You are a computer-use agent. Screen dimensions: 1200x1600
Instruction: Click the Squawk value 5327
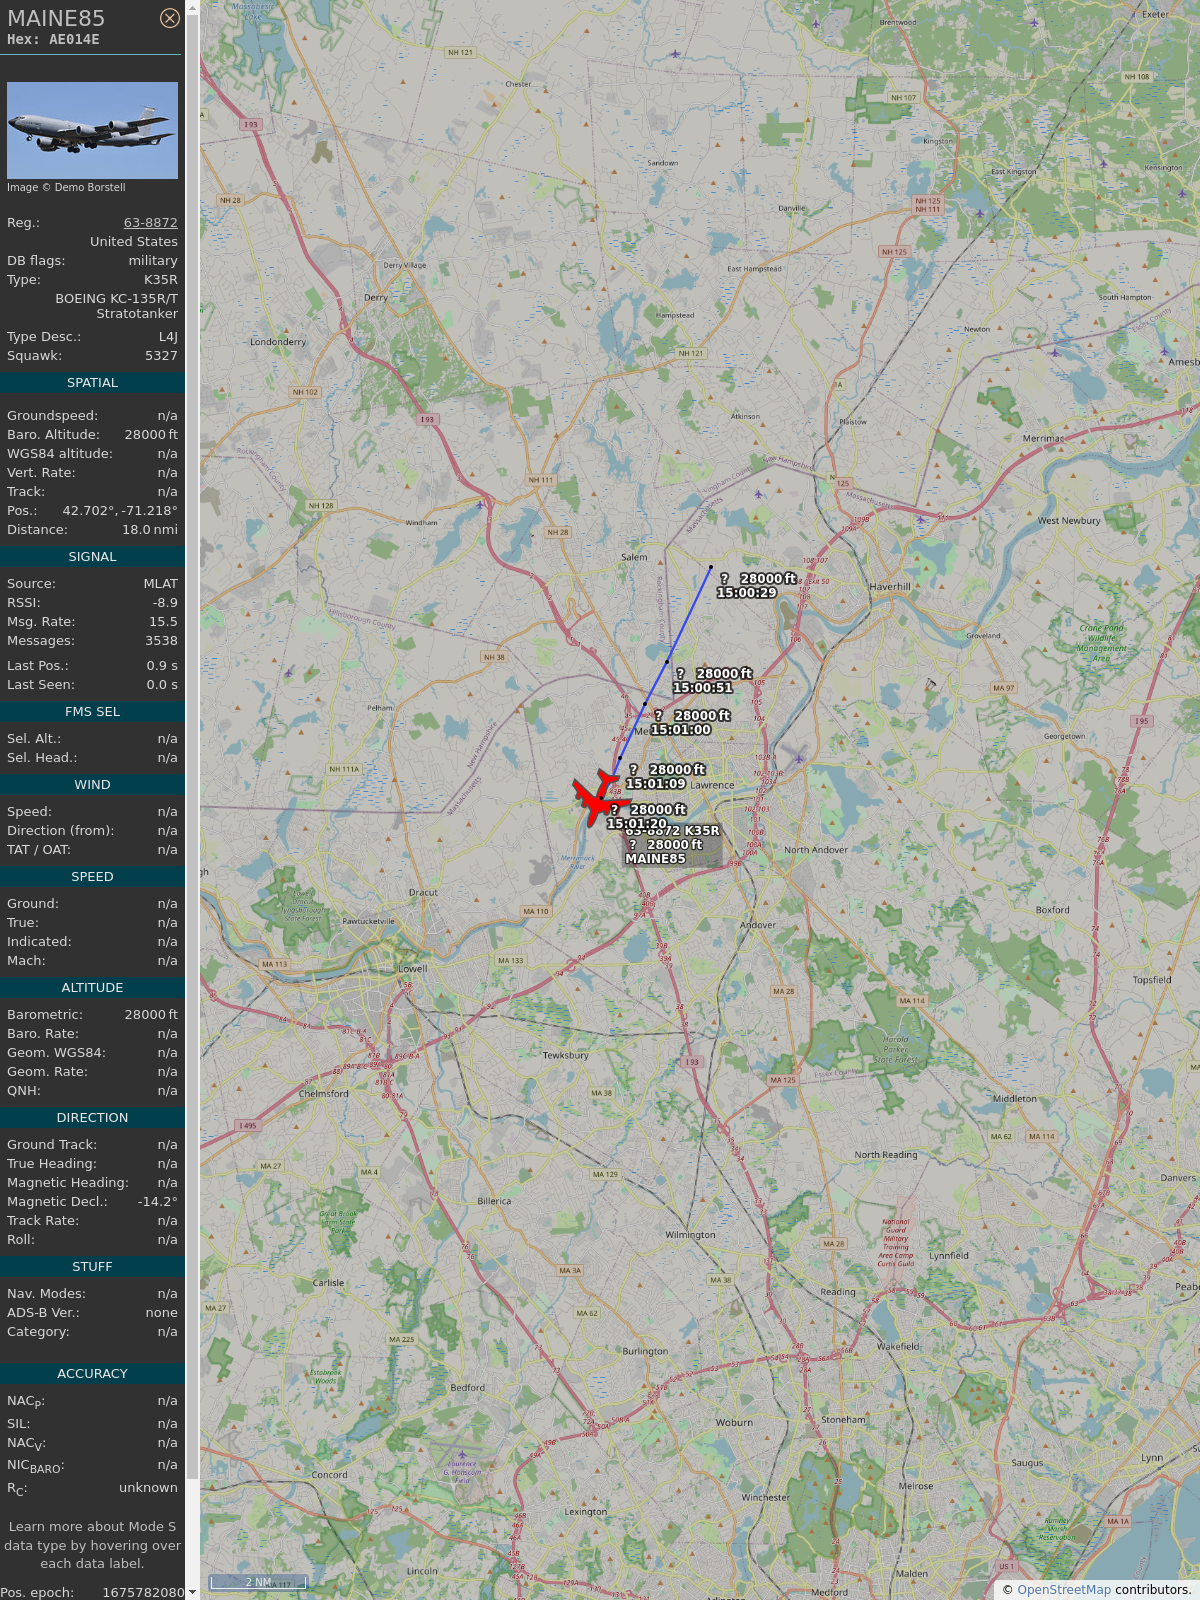tap(161, 356)
